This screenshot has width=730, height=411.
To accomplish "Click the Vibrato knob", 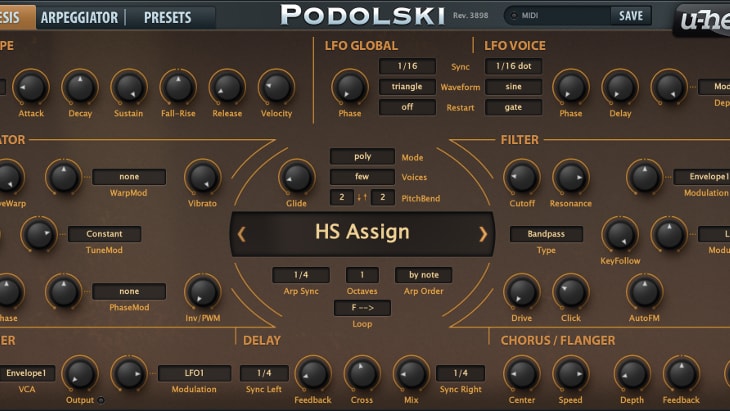I will pos(203,177).
